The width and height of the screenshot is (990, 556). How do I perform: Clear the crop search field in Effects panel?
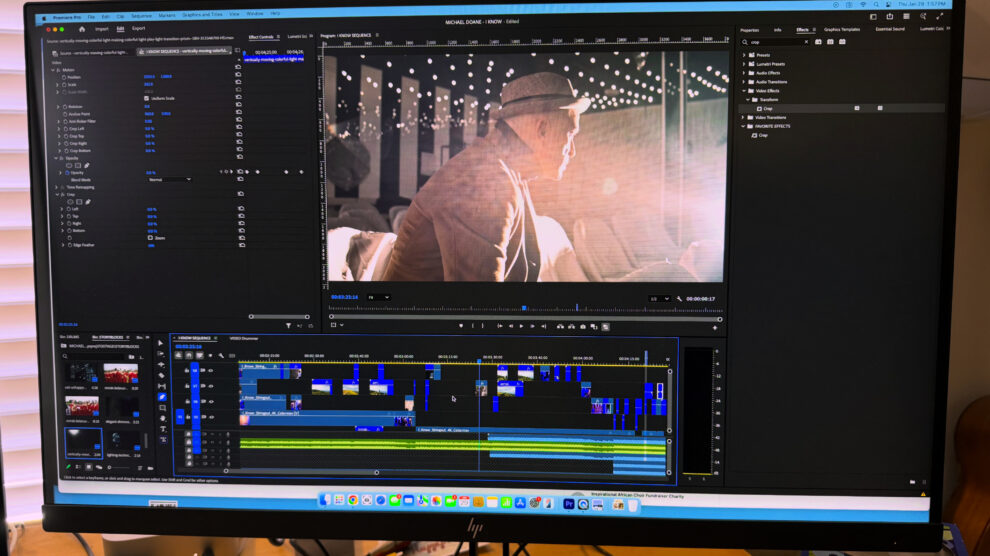coord(805,42)
